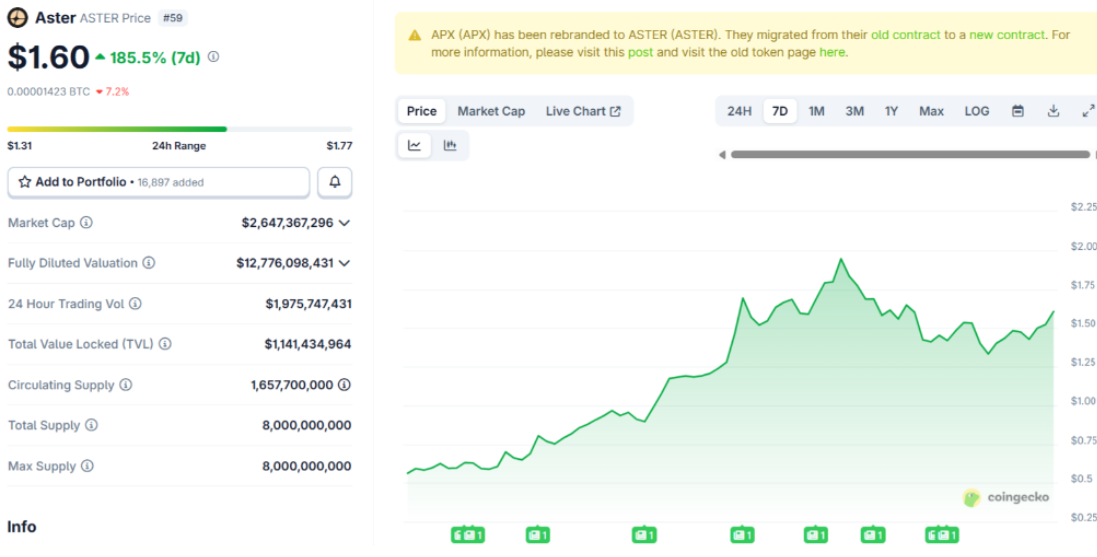
Task: Expand the Market Cap value chevron
Action: [x=345, y=223]
